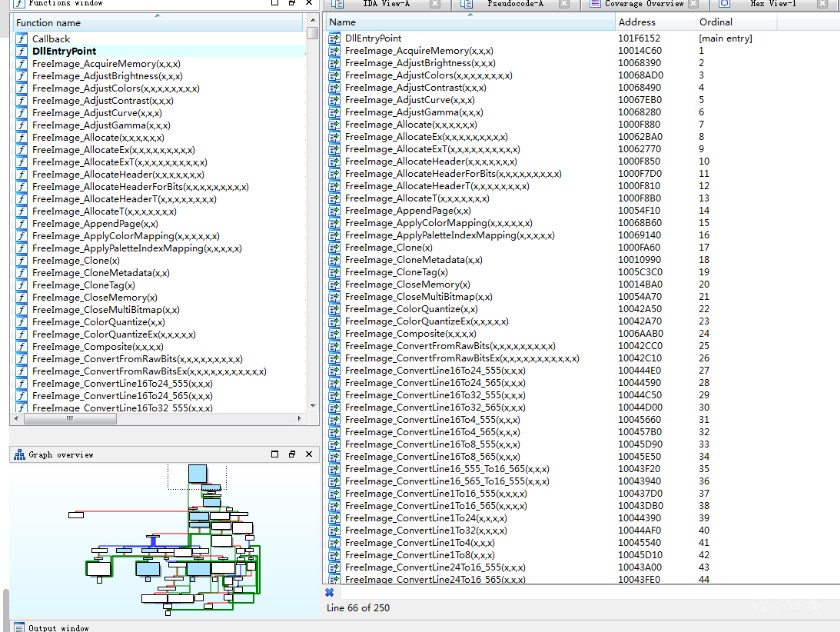Sort functions by the Function name column header
Screen dimensions: 840x632
[159, 23]
